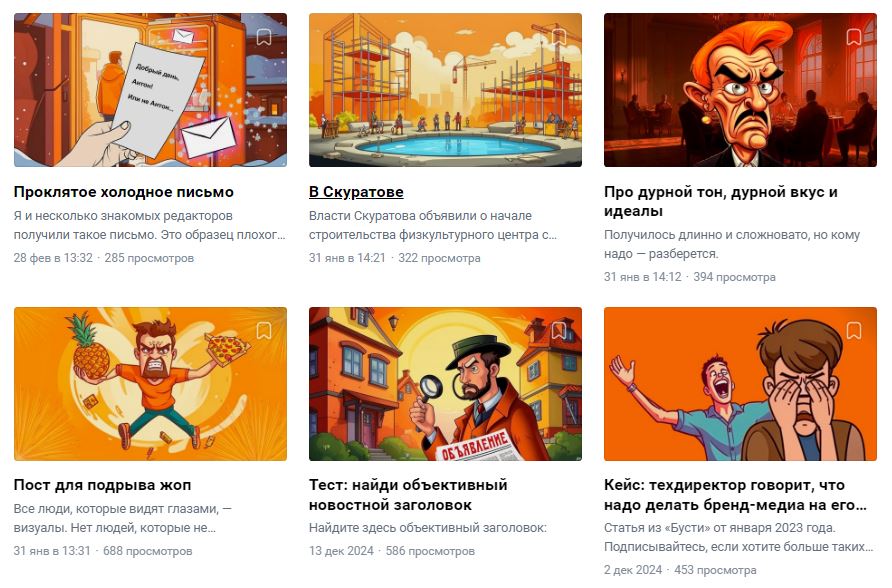The height and width of the screenshot is (588, 892).
Task: Open 'Тест: найди объективный новостной заголовок'
Action: pyautogui.click(x=408, y=495)
